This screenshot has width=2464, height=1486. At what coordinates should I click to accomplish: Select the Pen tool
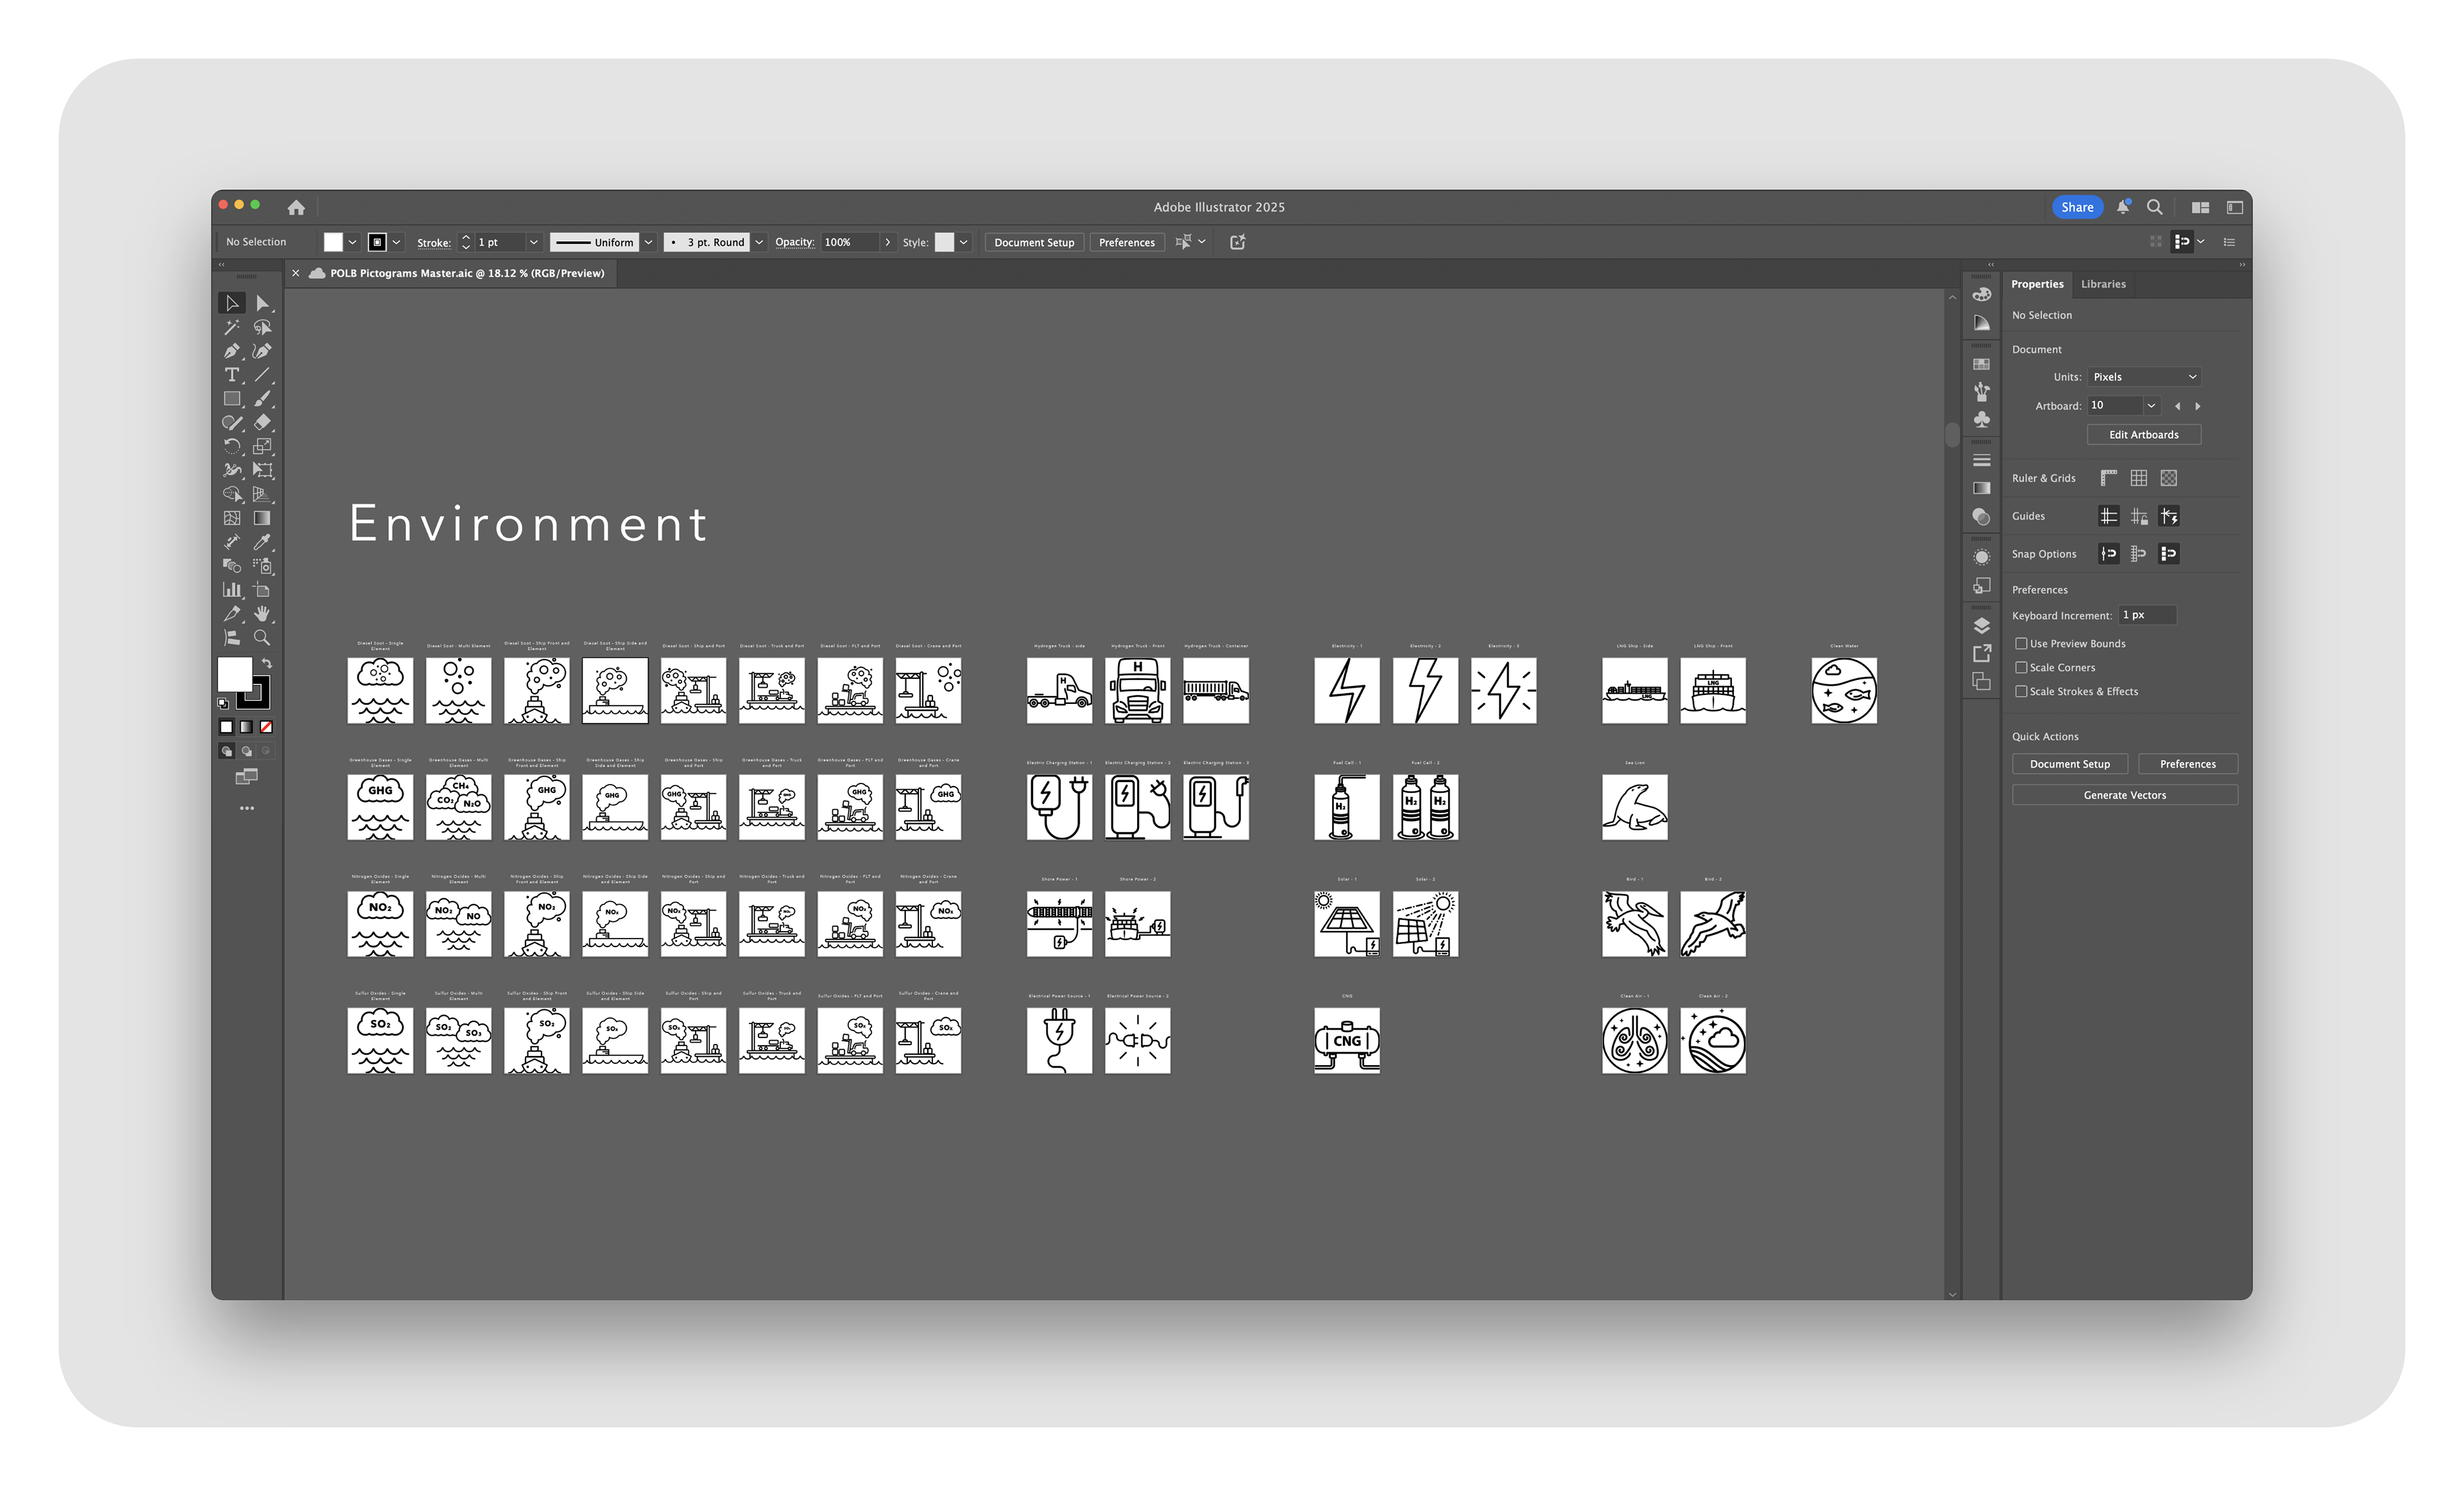[232, 351]
